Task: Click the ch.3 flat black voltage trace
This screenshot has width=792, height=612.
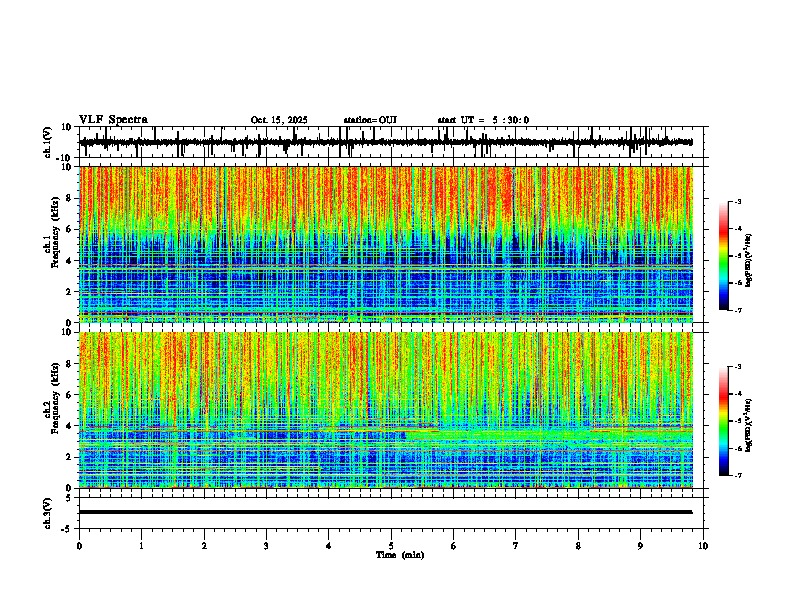Action: [x=386, y=512]
